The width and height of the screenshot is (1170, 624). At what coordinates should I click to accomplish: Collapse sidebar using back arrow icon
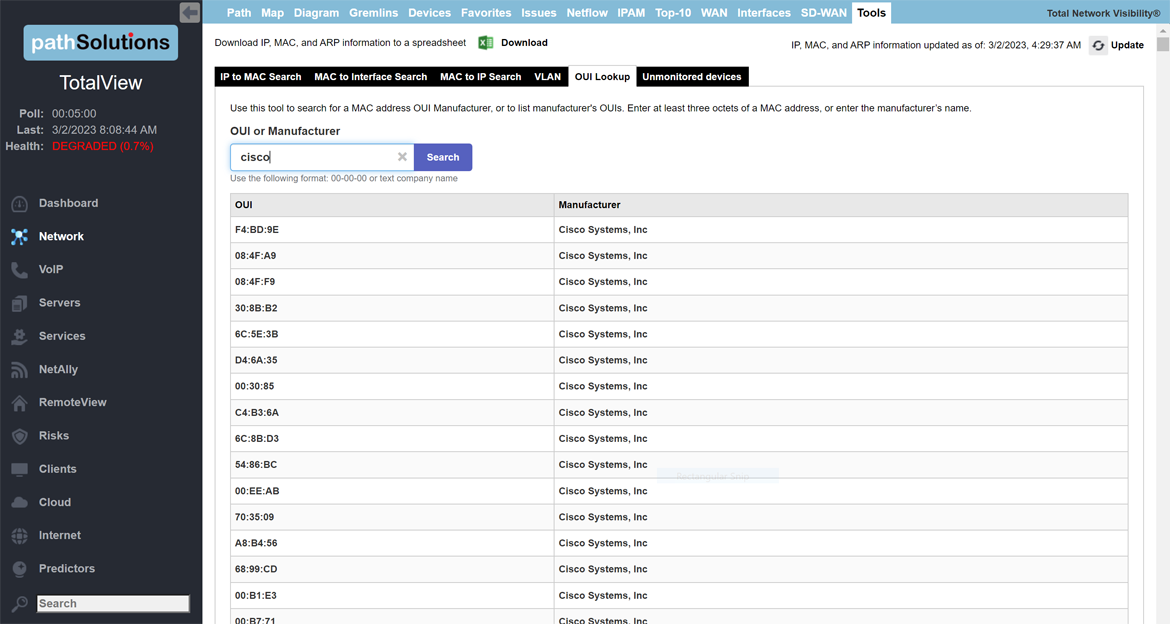coord(190,12)
